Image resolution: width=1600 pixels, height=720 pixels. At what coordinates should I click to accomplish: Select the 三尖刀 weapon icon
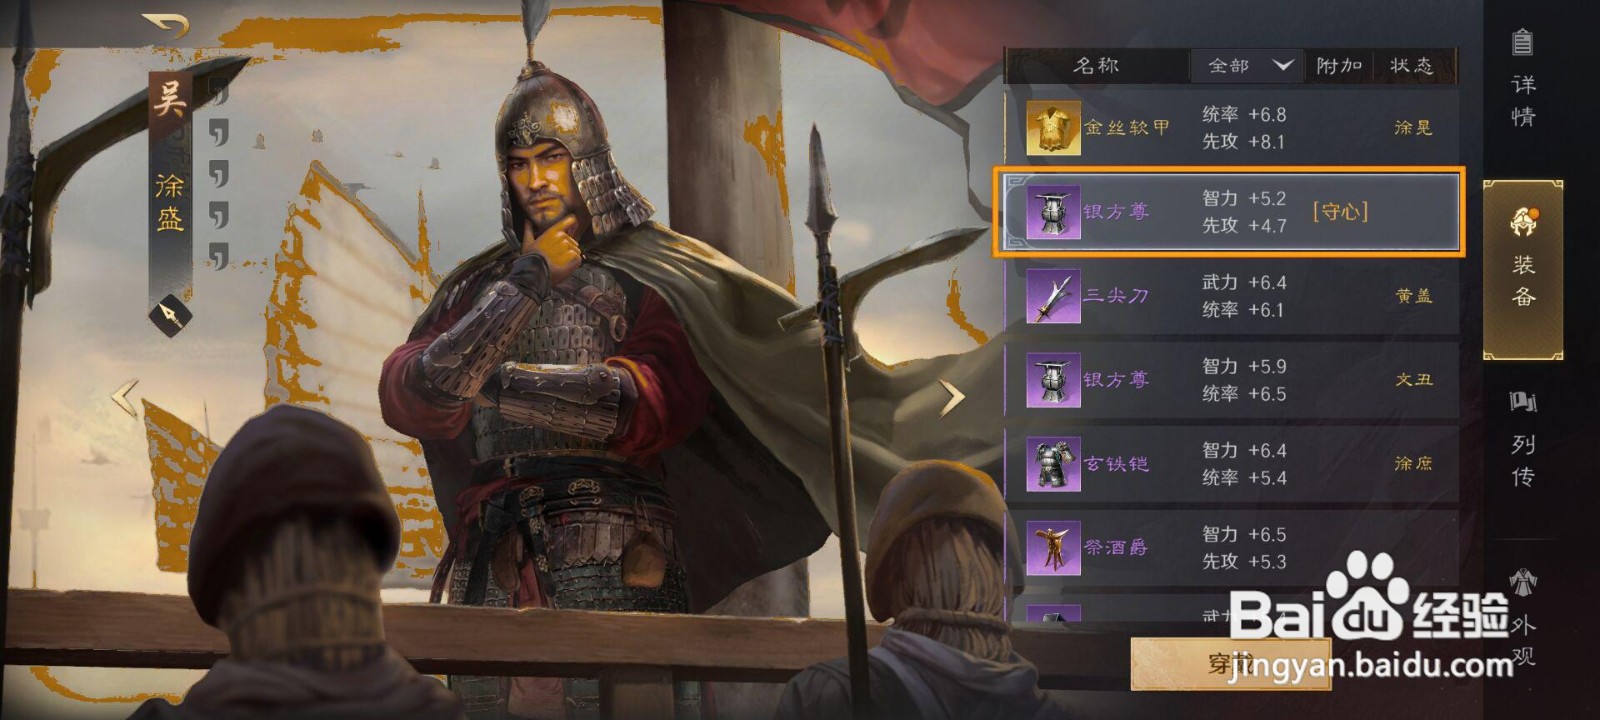coord(1053,296)
